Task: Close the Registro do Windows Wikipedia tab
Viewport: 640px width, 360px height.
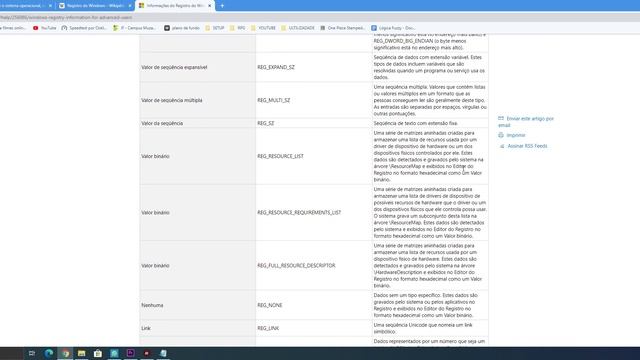Action: click(x=130, y=6)
